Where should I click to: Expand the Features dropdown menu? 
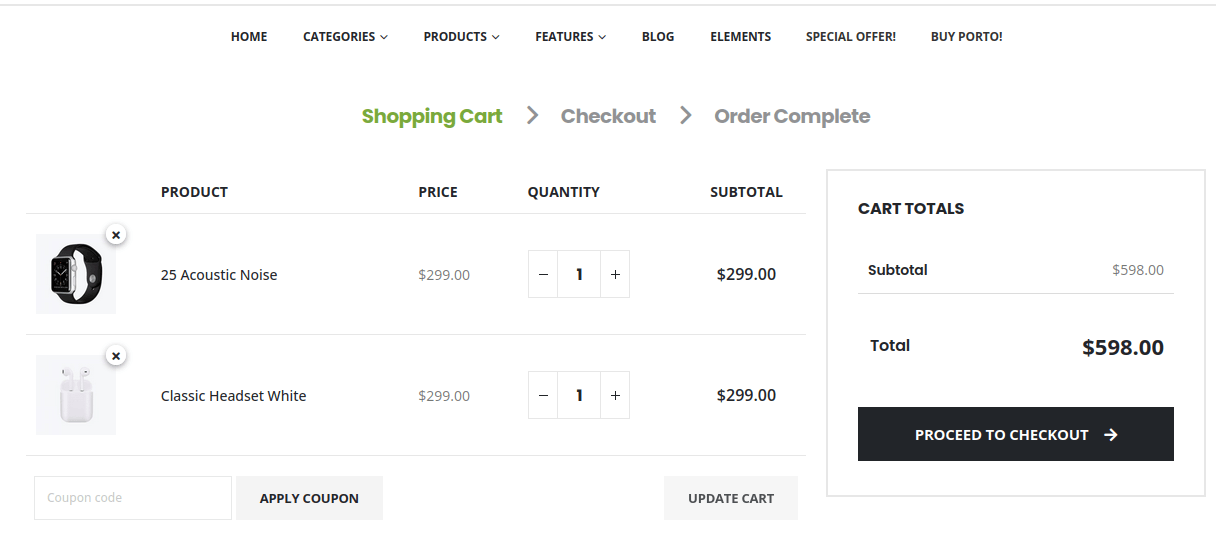(x=570, y=37)
